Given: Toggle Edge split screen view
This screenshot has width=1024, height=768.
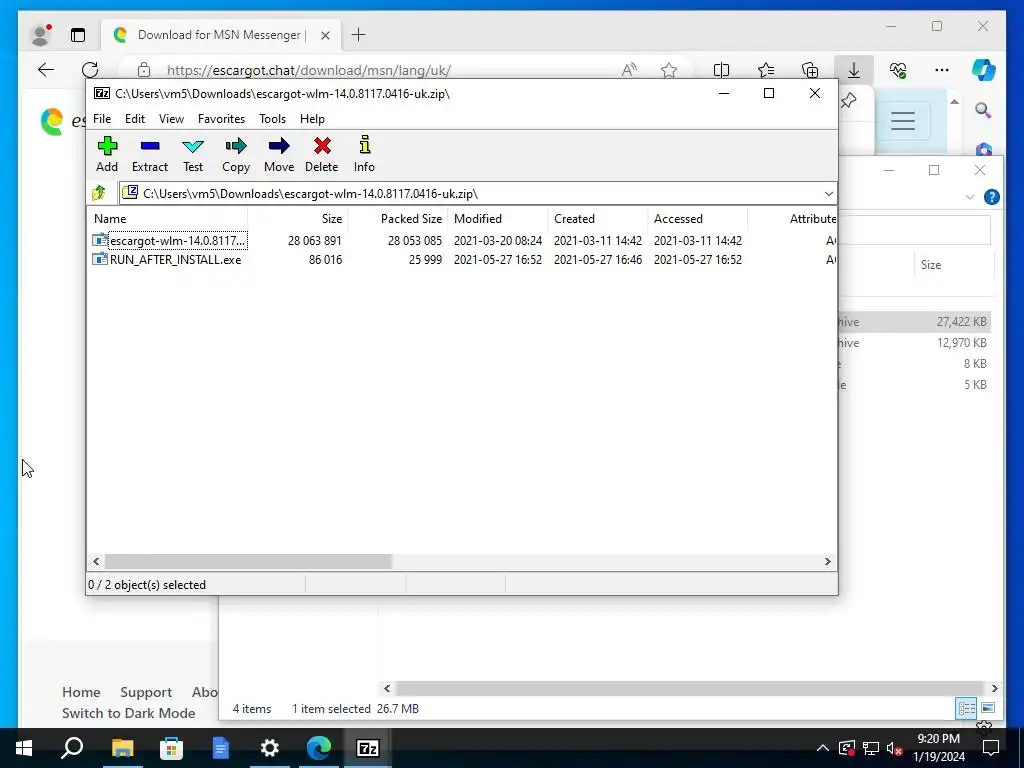Looking at the screenshot, I should click(721, 70).
